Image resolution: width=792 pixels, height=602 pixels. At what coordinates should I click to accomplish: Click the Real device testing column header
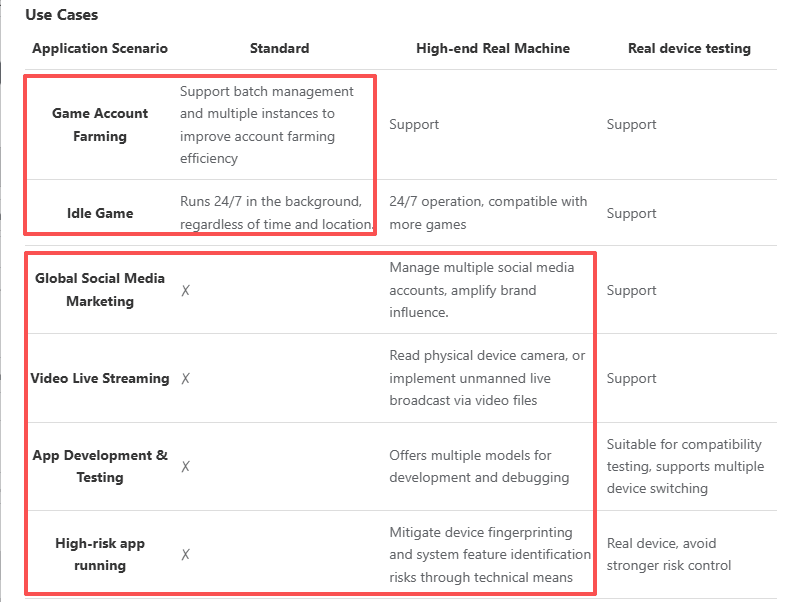tap(689, 48)
